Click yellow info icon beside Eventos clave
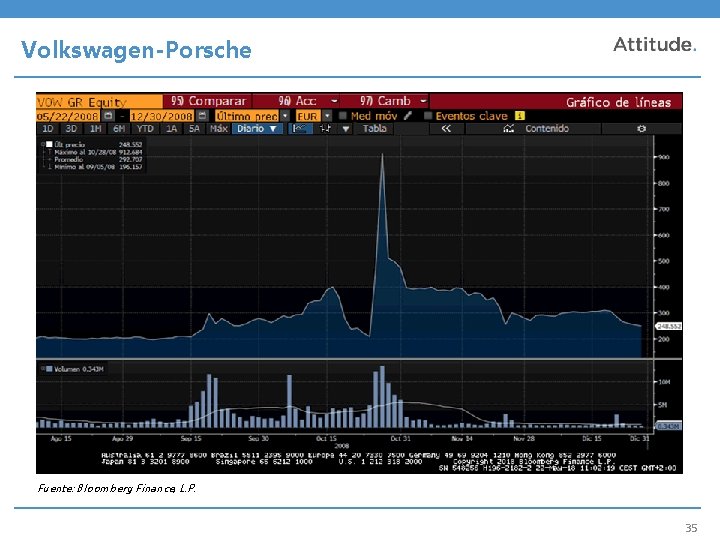This screenshot has width=720, height=540. (x=519, y=116)
